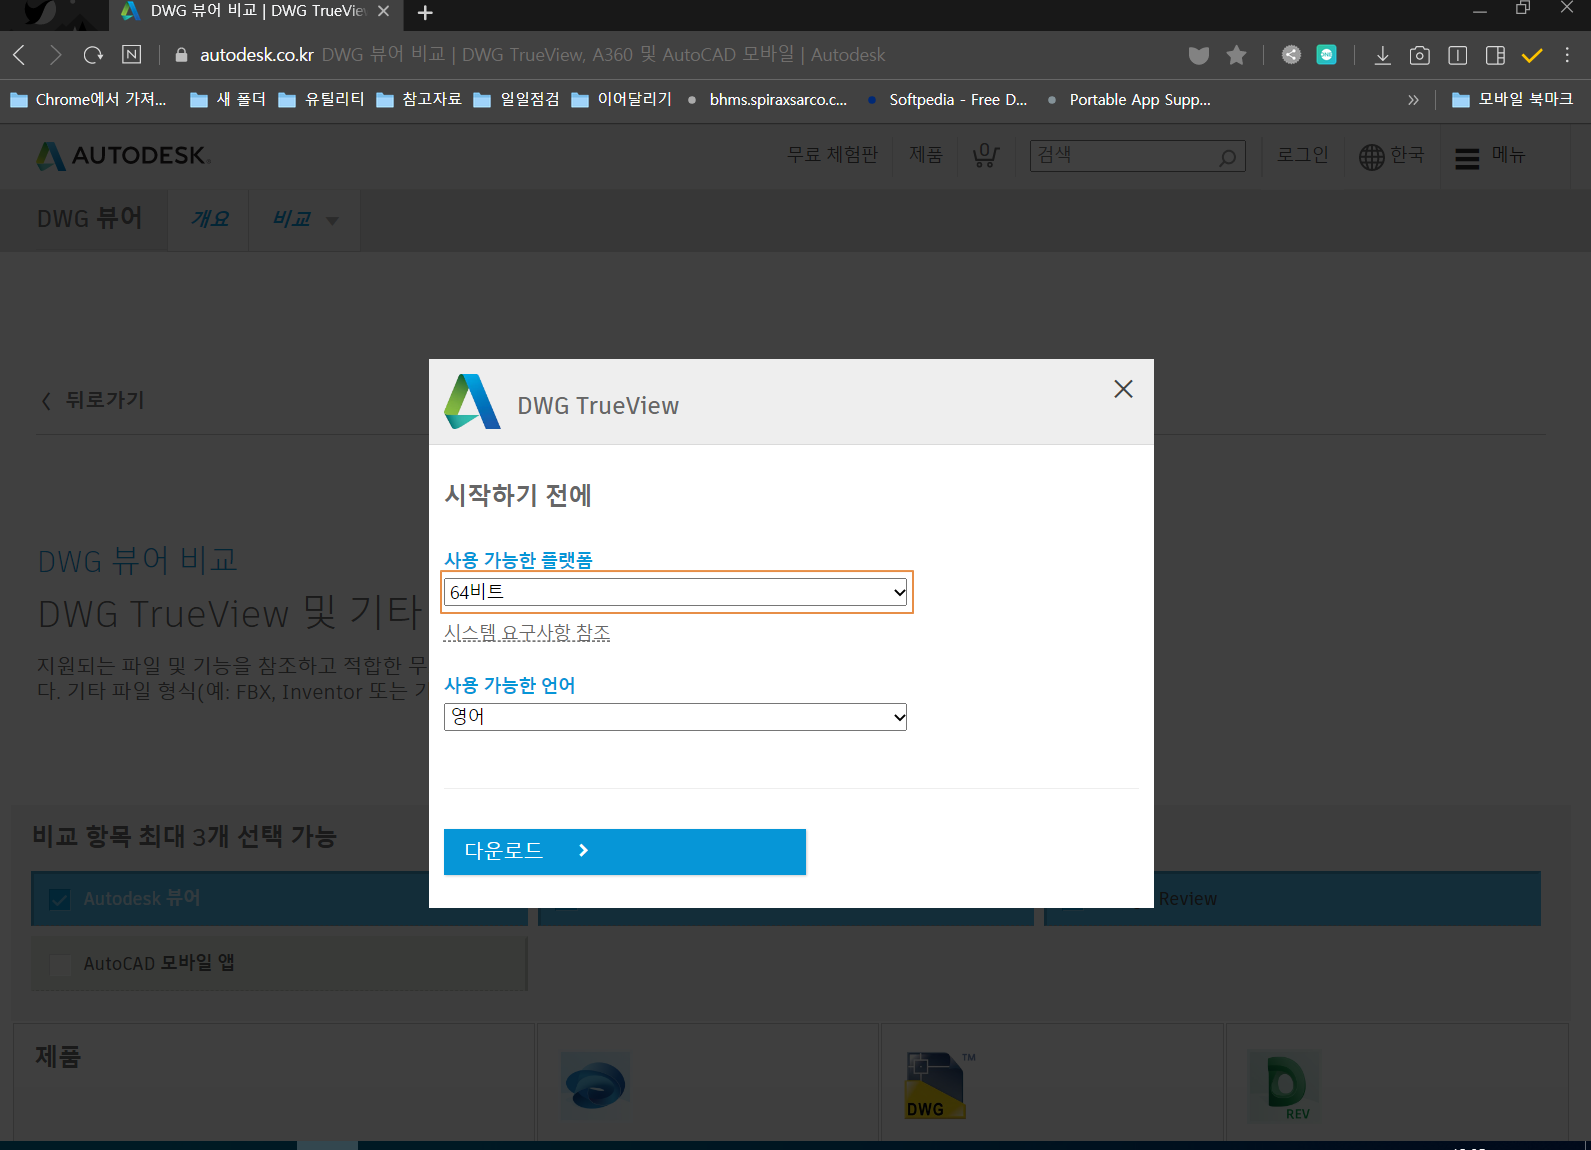Open the Portable App Supp... bookmark

coord(1128,100)
